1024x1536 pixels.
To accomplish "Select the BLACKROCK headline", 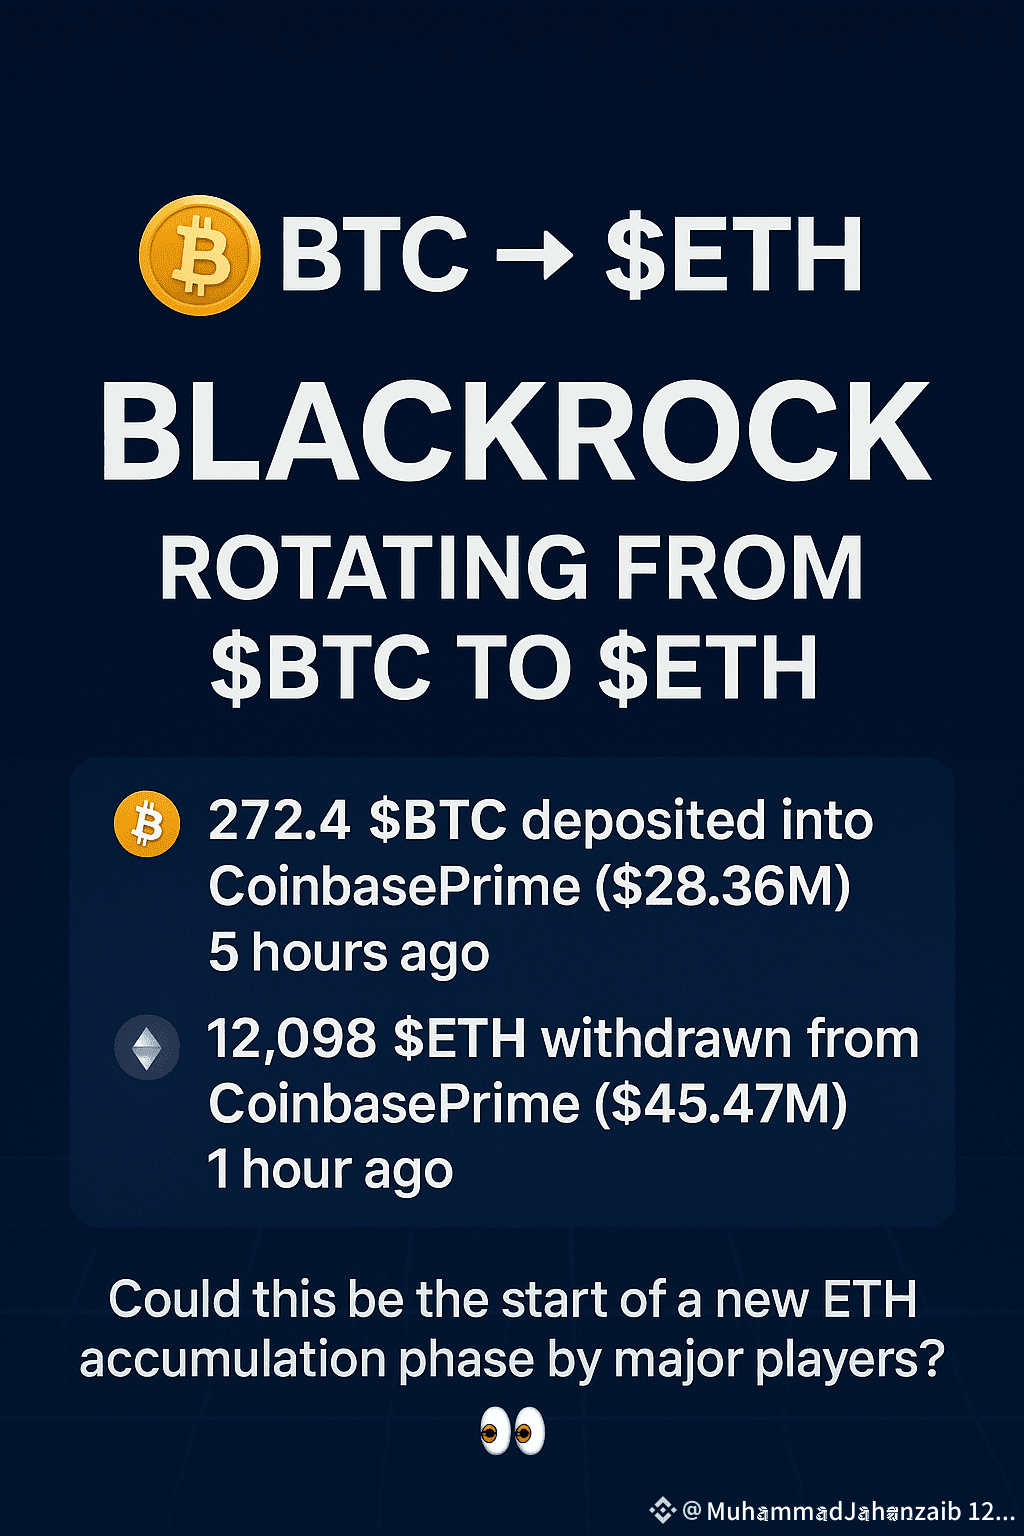I will coord(515,434).
